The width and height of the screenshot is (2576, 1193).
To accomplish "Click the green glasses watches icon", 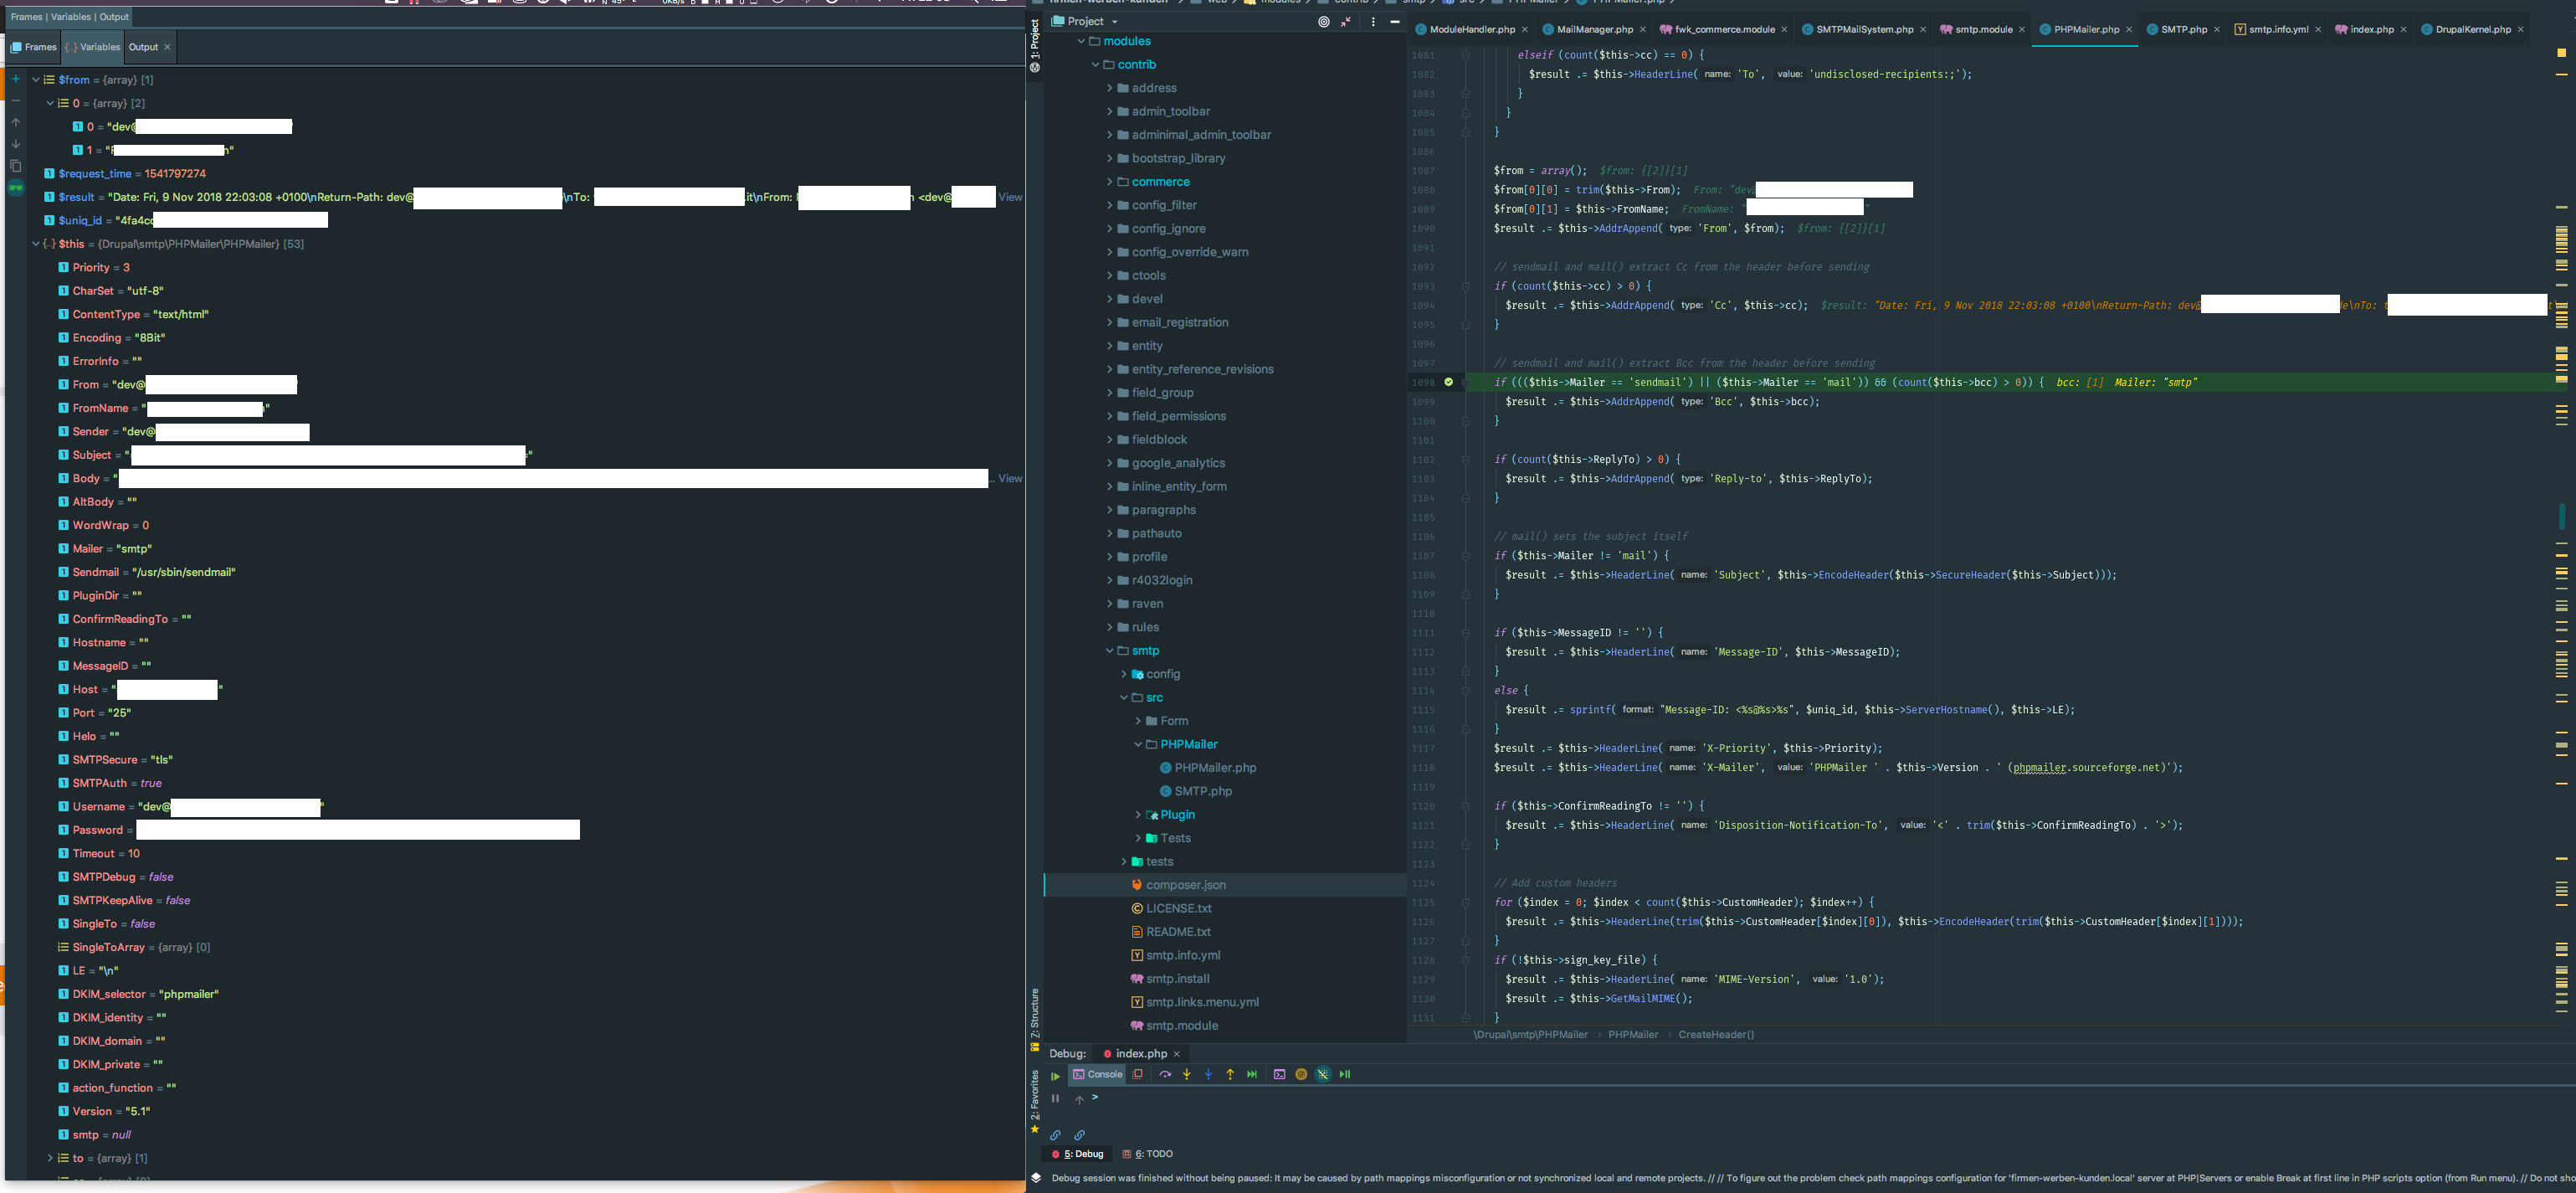I will tap(15, 187).
